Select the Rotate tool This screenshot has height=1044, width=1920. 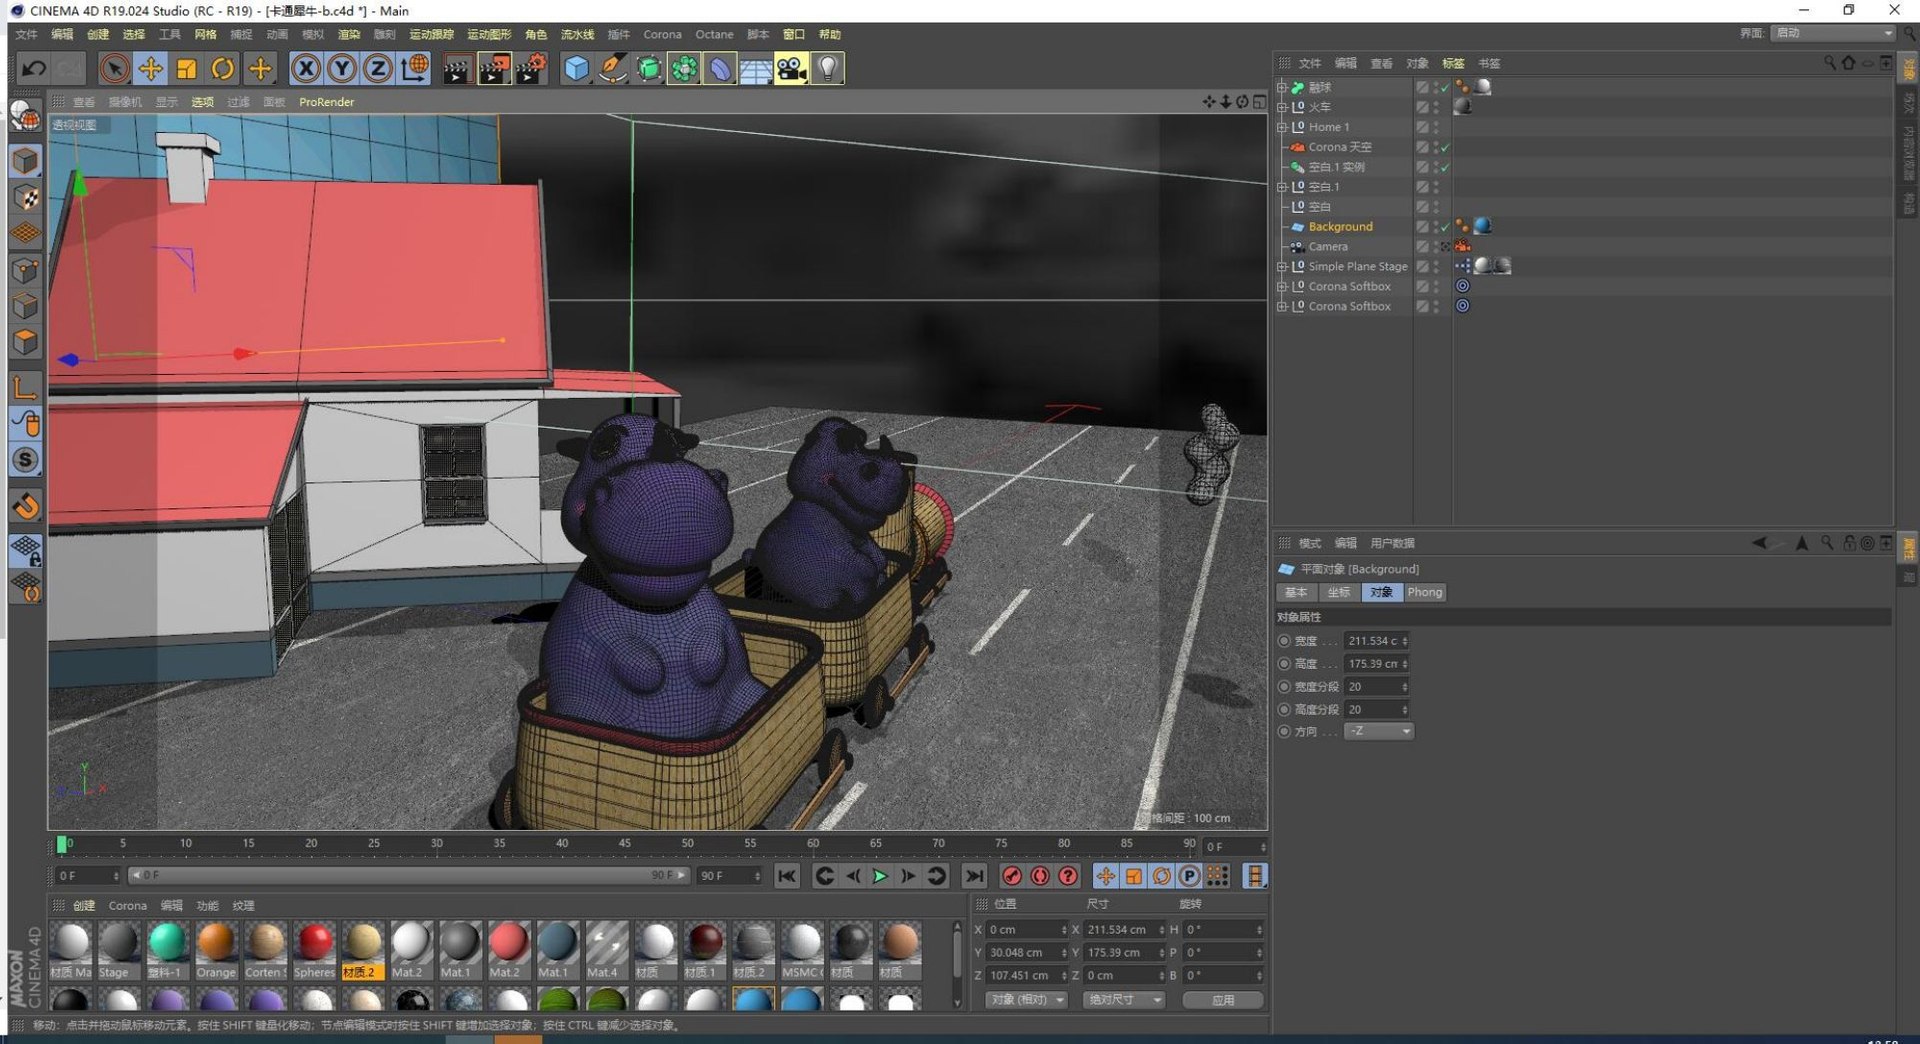coord(222,68)
